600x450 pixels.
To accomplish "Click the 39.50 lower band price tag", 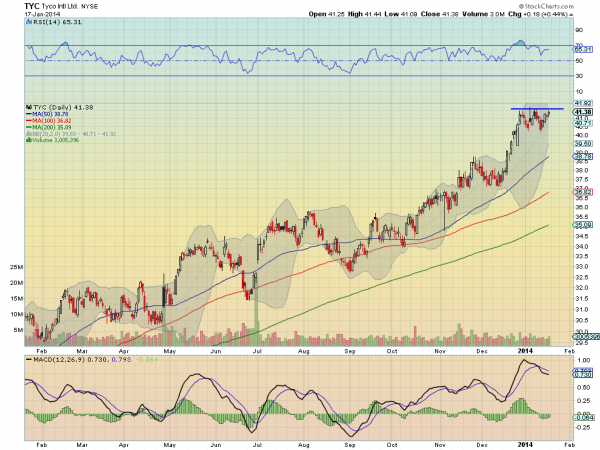I will pyautogui.click(x=583, y=143).
